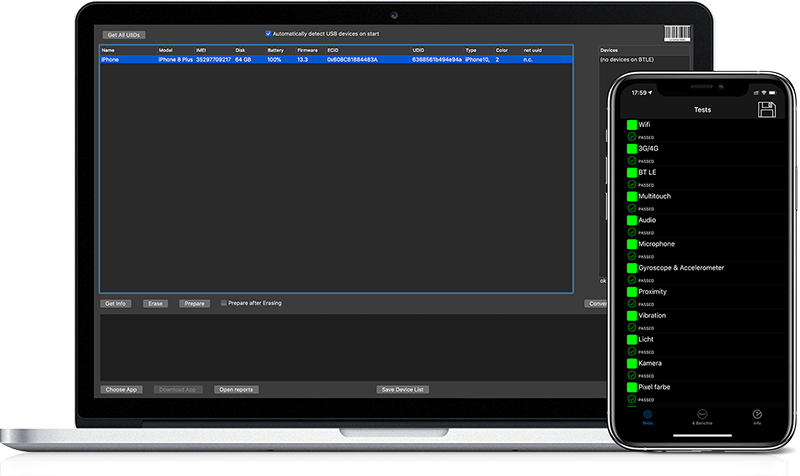Tap the green square next to 3G/4G
The height and width of the screenshot is (476, 800).
[632, 148]
